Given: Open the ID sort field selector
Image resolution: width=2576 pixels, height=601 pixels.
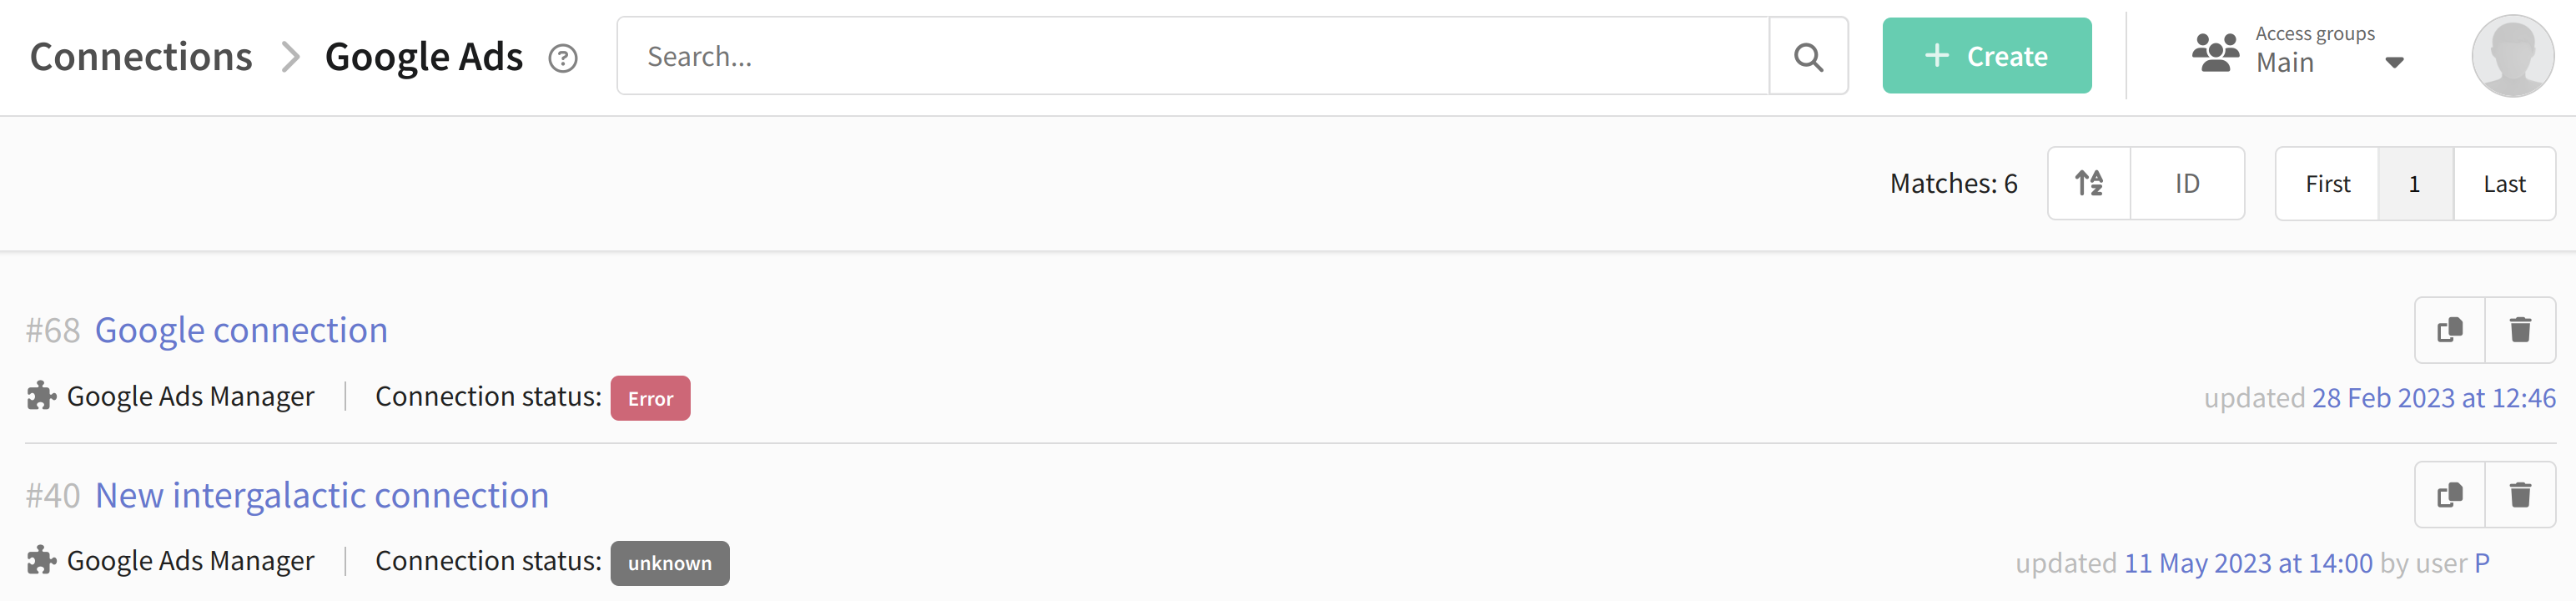Looking at the screenshot, I should [2187, 183].
